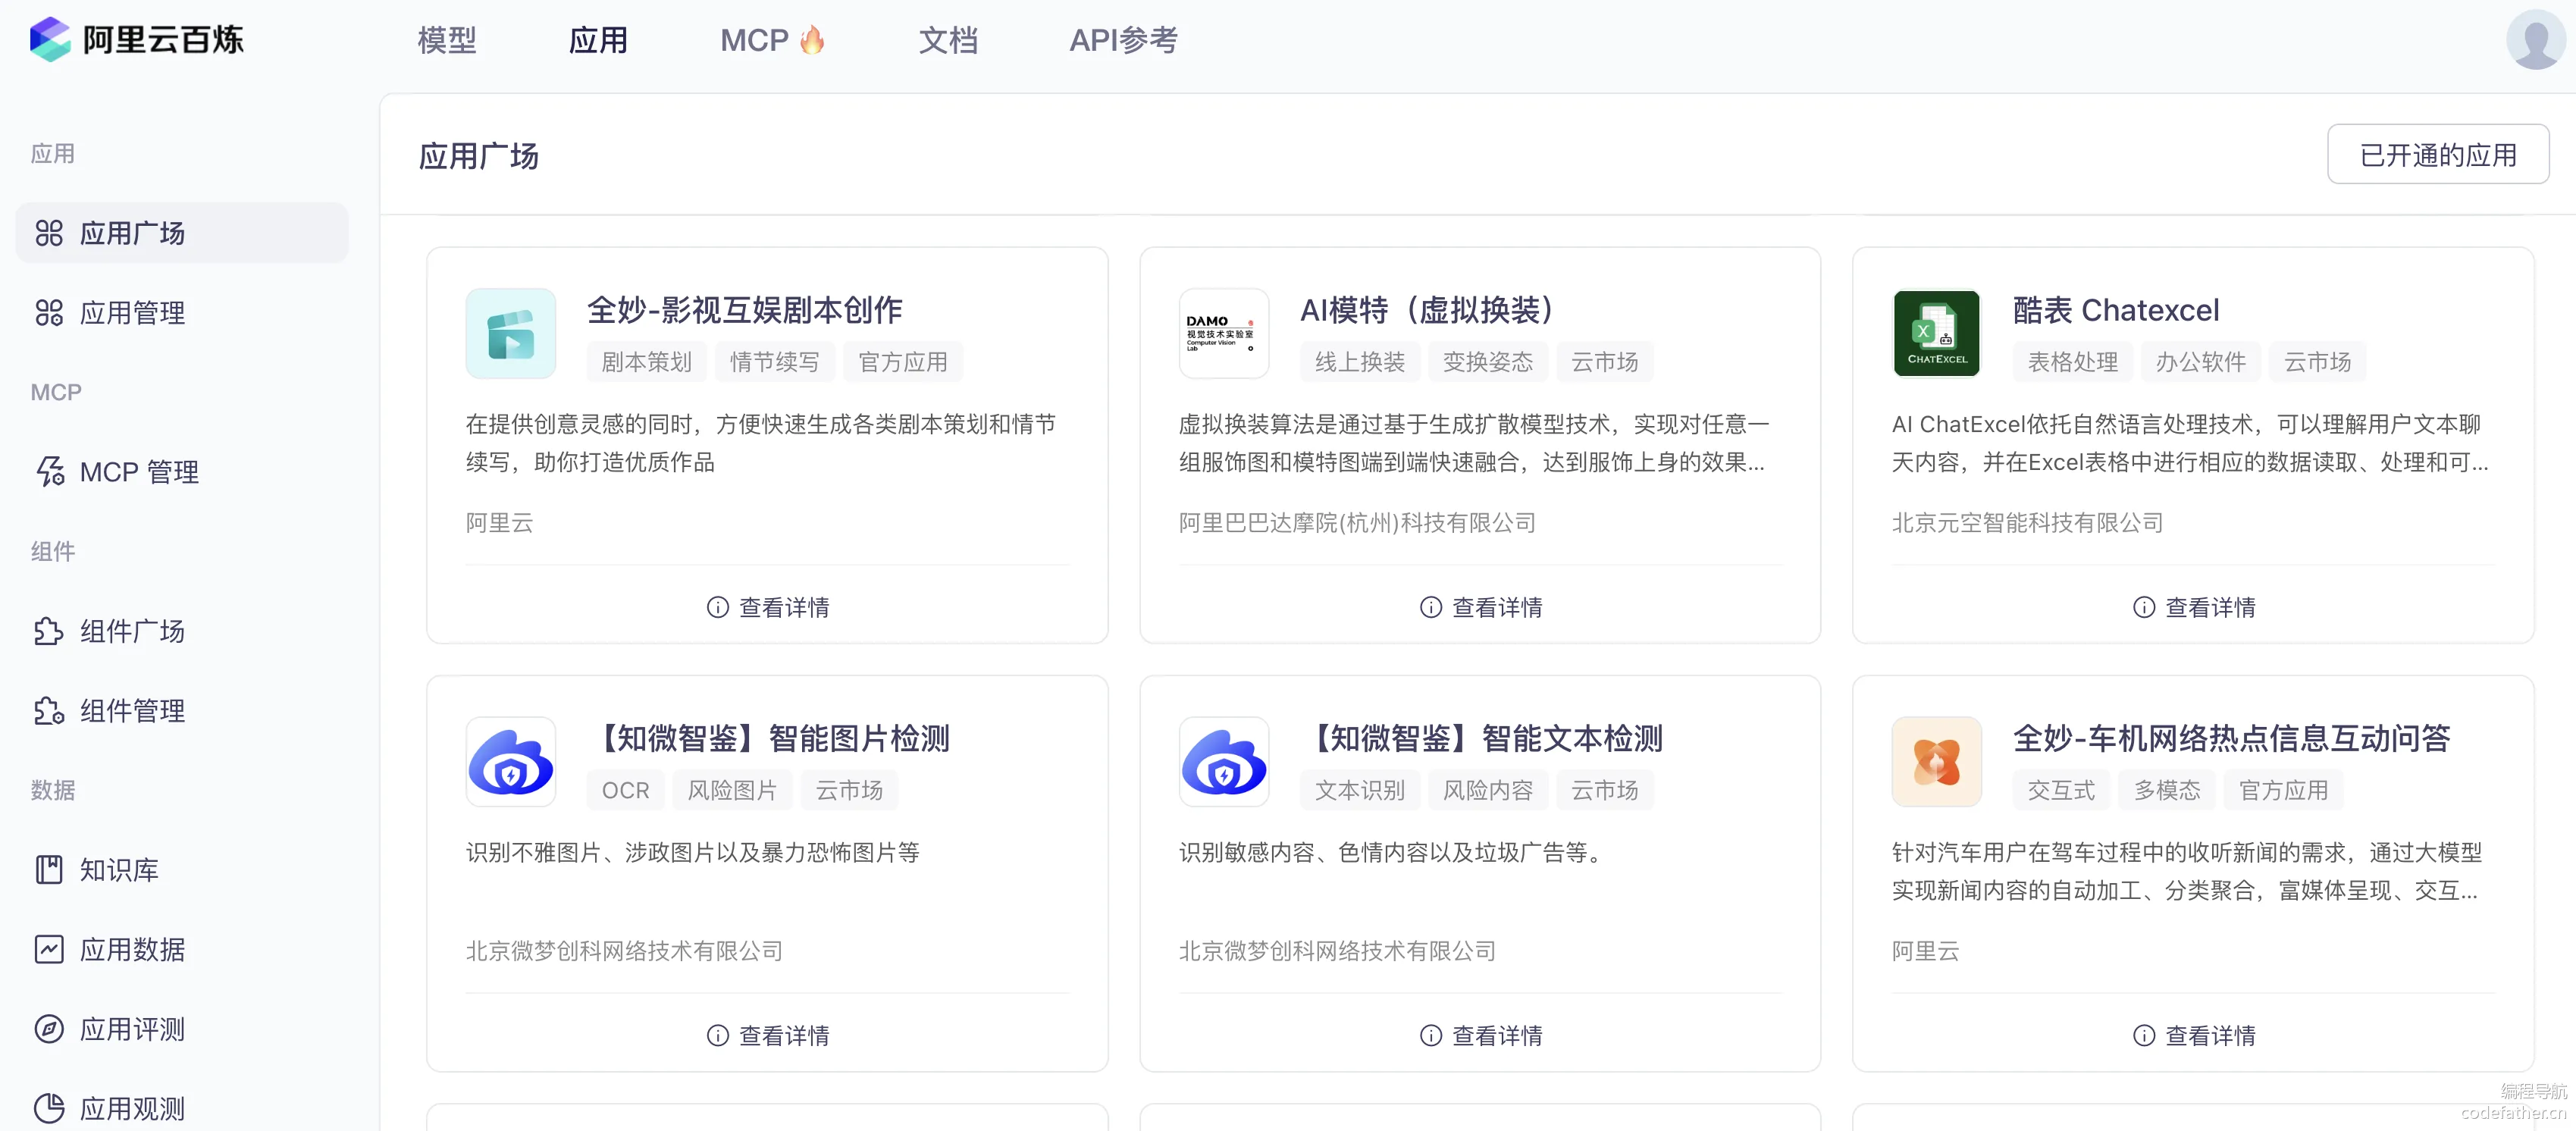Click the 应用广场 grid icon in sidebar
The width and height of the screenshot is (2576, 1131).
(x=49, y=233)
